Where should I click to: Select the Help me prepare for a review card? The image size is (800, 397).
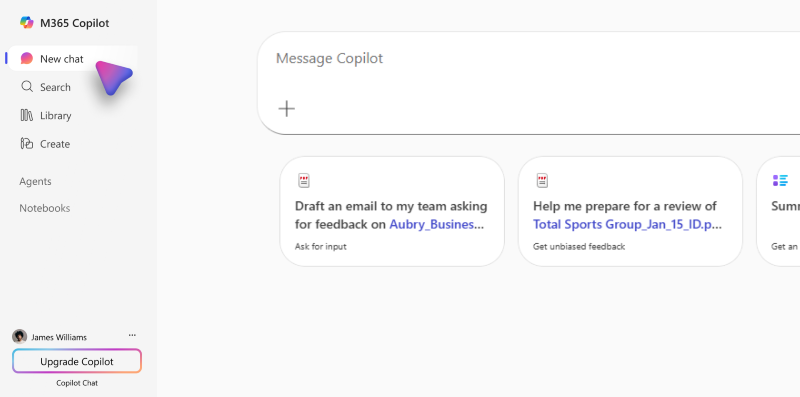click(x=630, y=211)
